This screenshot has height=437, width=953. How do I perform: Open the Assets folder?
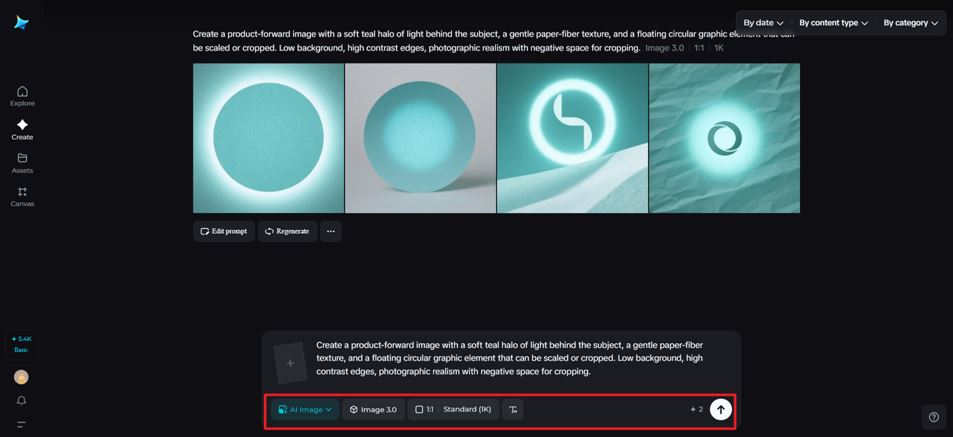click(x=22, y=163)
